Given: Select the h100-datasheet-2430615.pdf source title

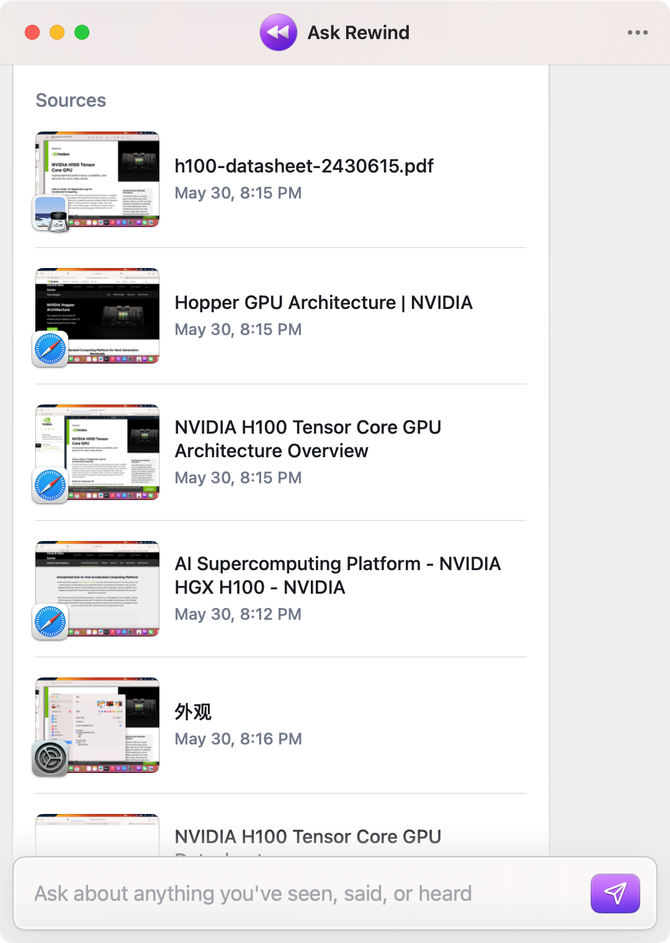Looking at the screenshot, I should click(304, 166).
